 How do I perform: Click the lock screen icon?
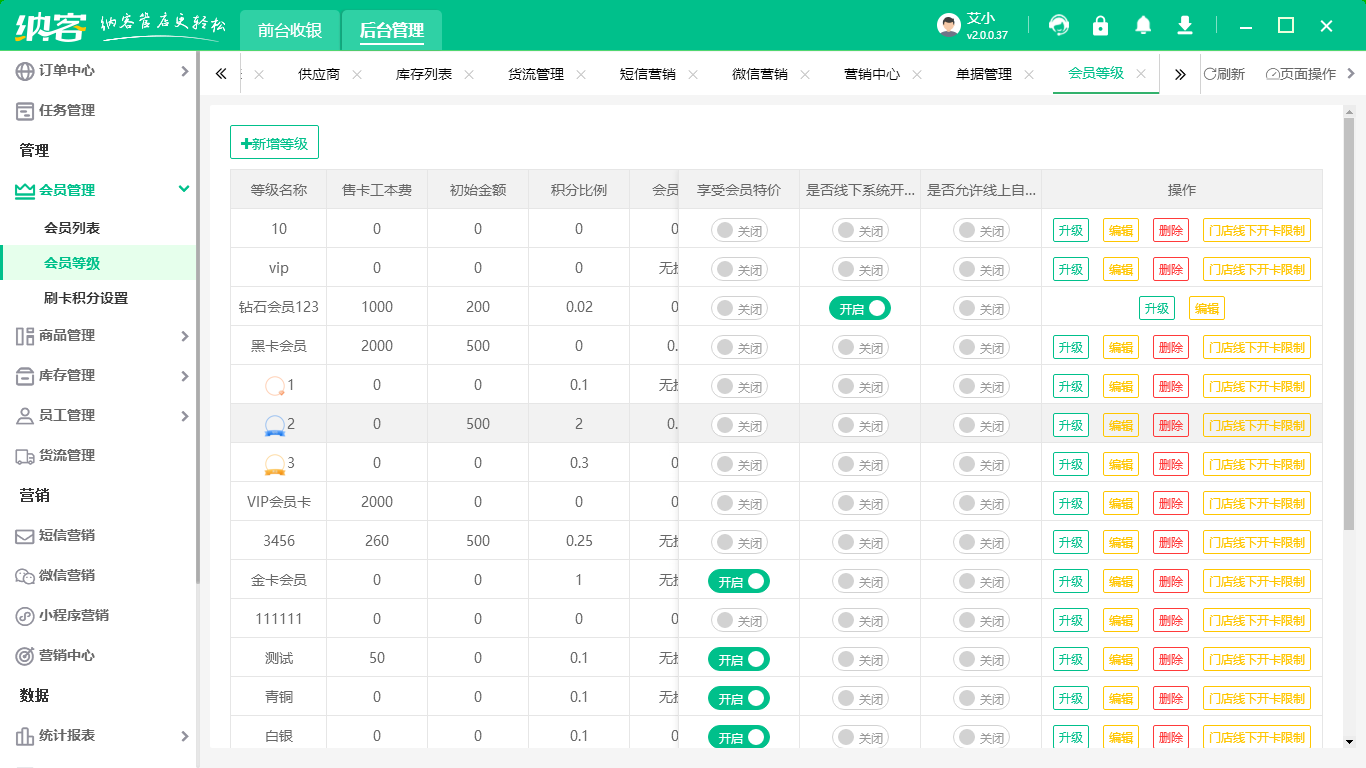point(1100,25)
